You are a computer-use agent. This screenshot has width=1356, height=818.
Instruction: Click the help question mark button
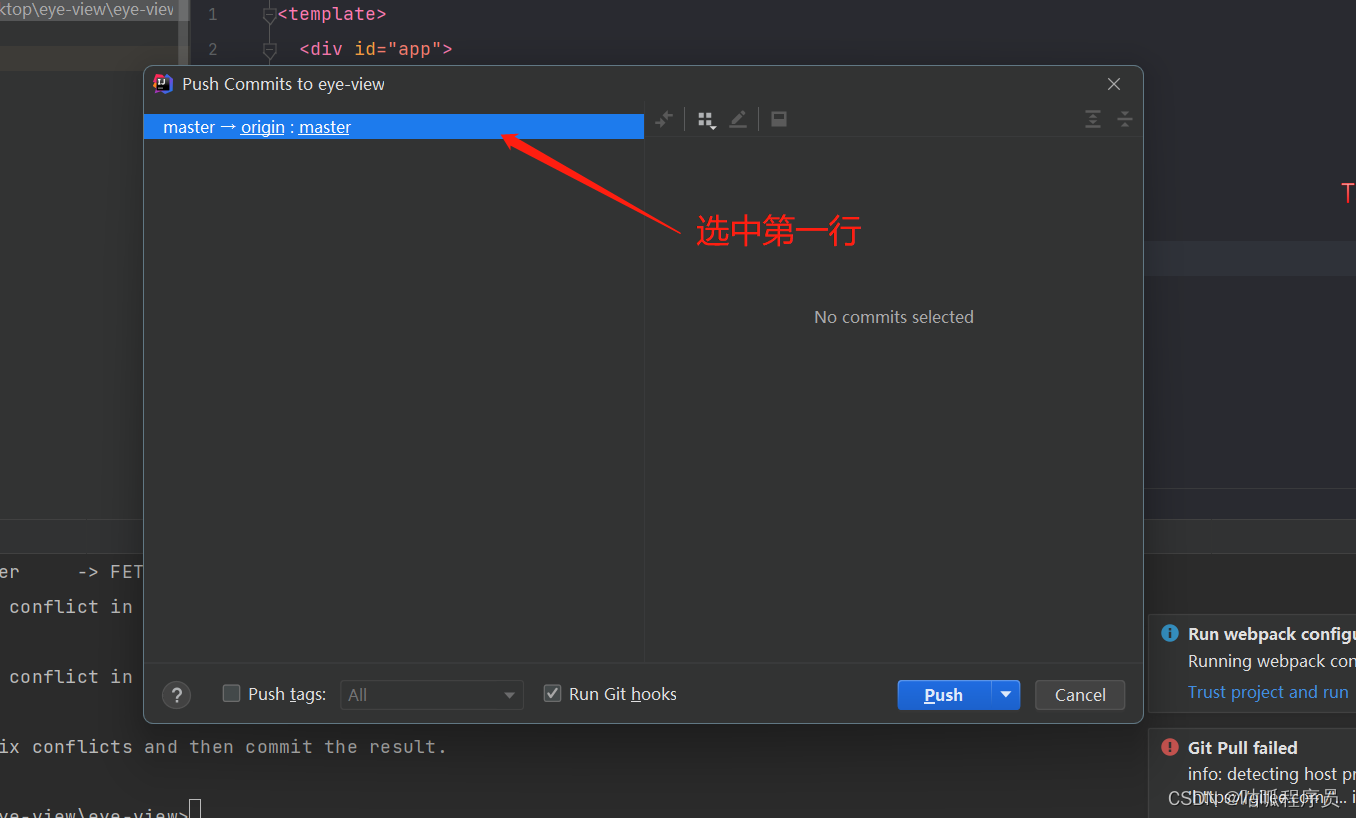click(176, 695)
